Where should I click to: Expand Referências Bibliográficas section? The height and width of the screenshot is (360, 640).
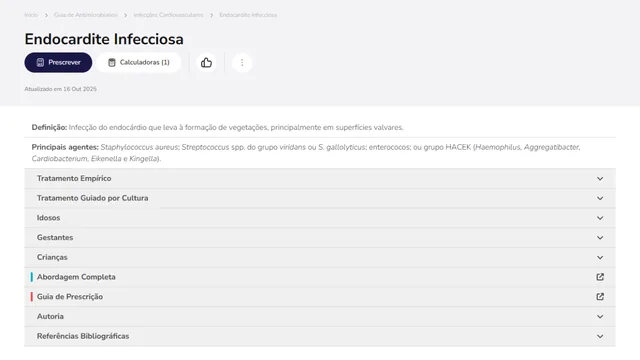(320, 336)
